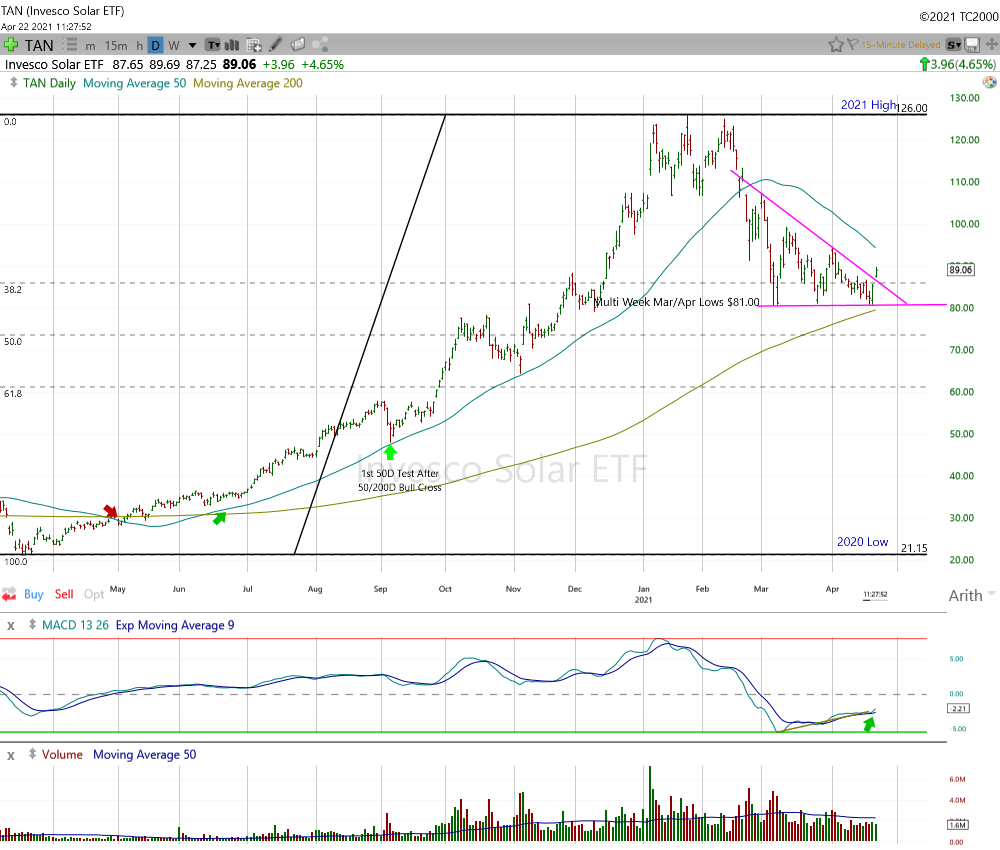
Task: Click the '2021 High' annotation label
Action: point(869,105)
